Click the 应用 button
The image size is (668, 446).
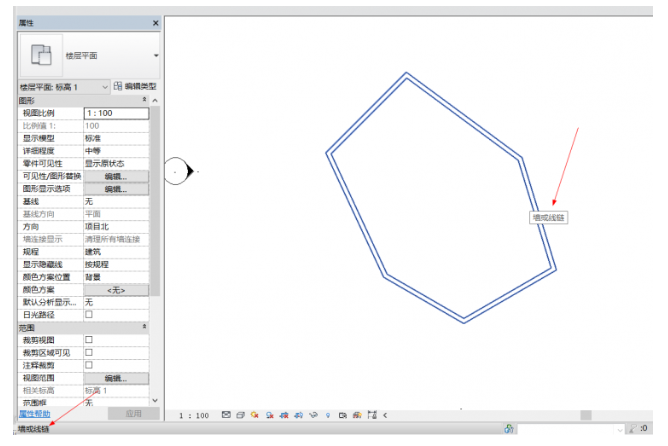[x=133, y=414]
